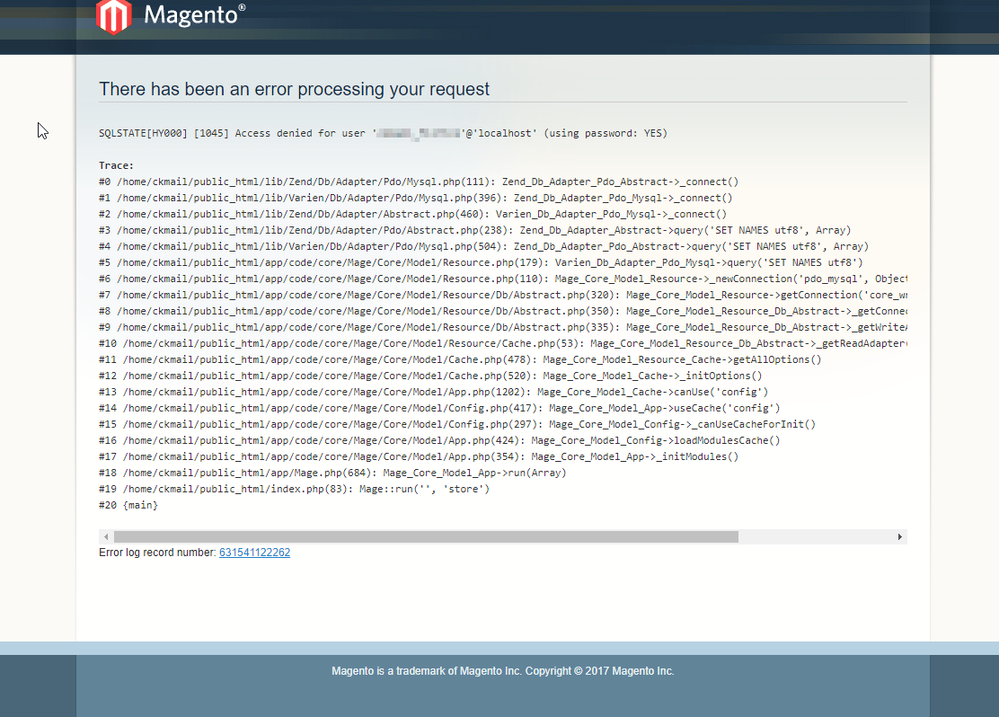Image resolution: width=999 pixels, height=717 pixels.
Task: Click trace line #14 Config.php(417)
Action: click(x=439, y=409)
